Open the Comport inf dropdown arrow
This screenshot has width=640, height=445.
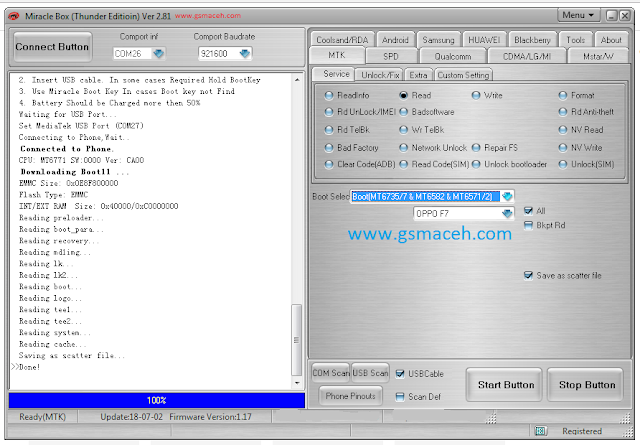[158, 53]
